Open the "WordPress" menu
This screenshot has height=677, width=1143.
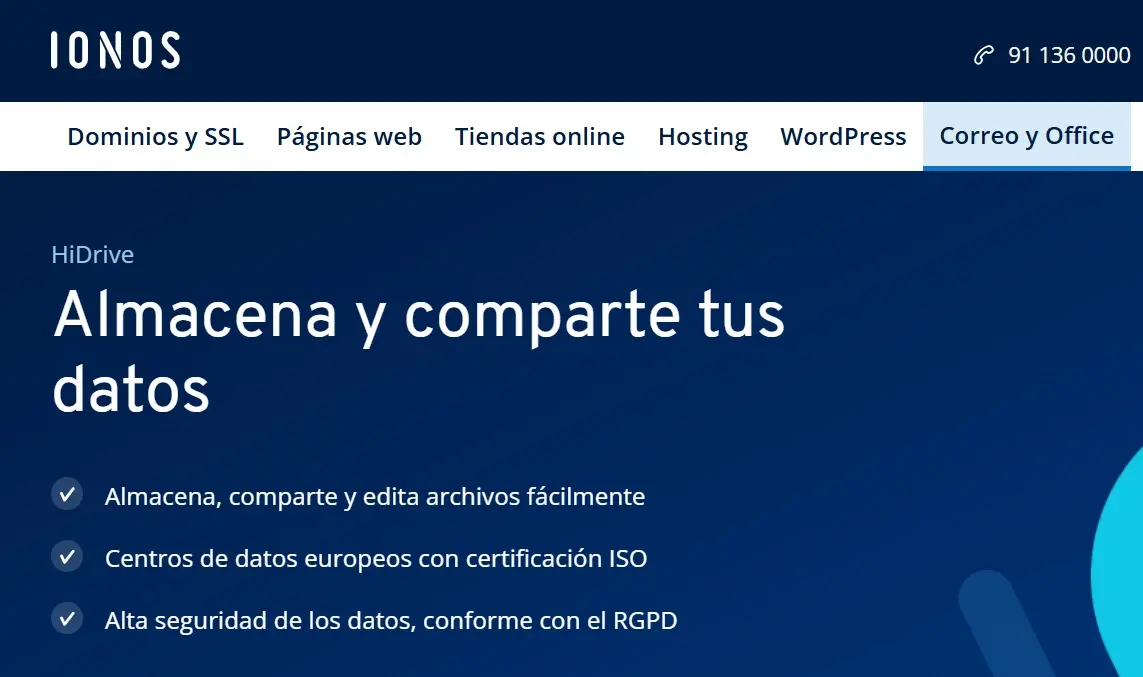[x=843, y=136]
